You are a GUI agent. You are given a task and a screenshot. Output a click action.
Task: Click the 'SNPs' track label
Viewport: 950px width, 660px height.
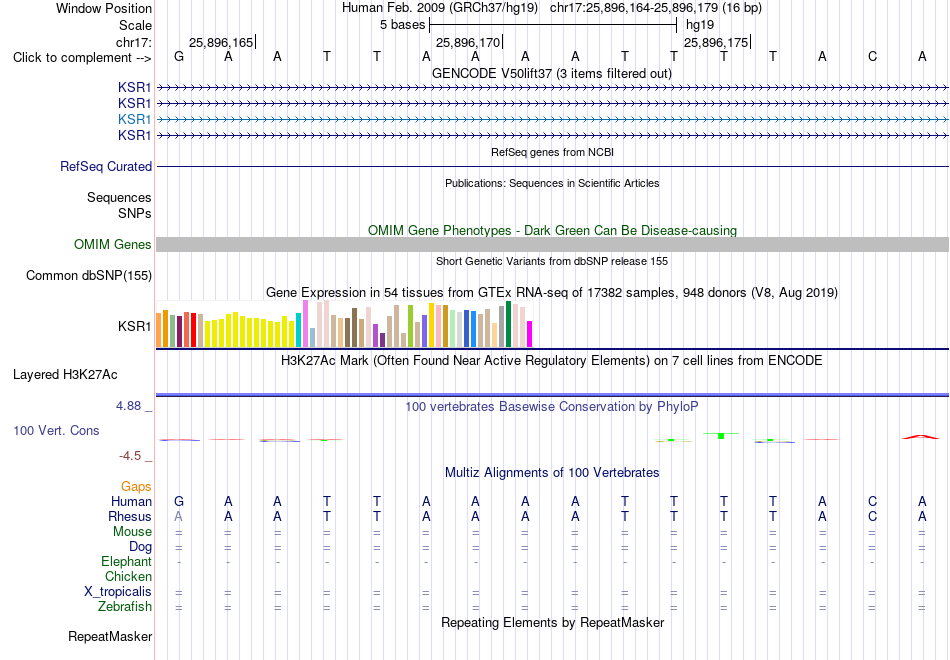click(135, 213)
